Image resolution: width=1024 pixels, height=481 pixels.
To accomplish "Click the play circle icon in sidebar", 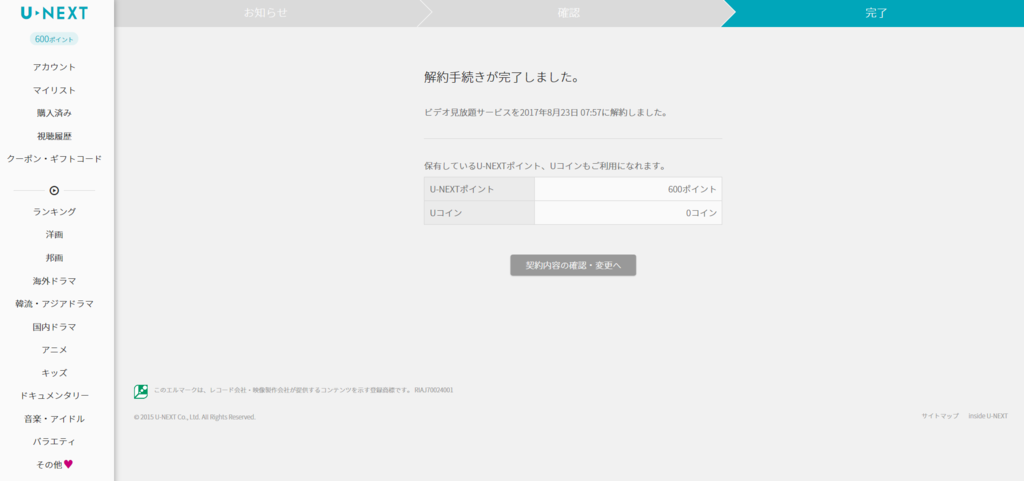I will tap(54, 191).
